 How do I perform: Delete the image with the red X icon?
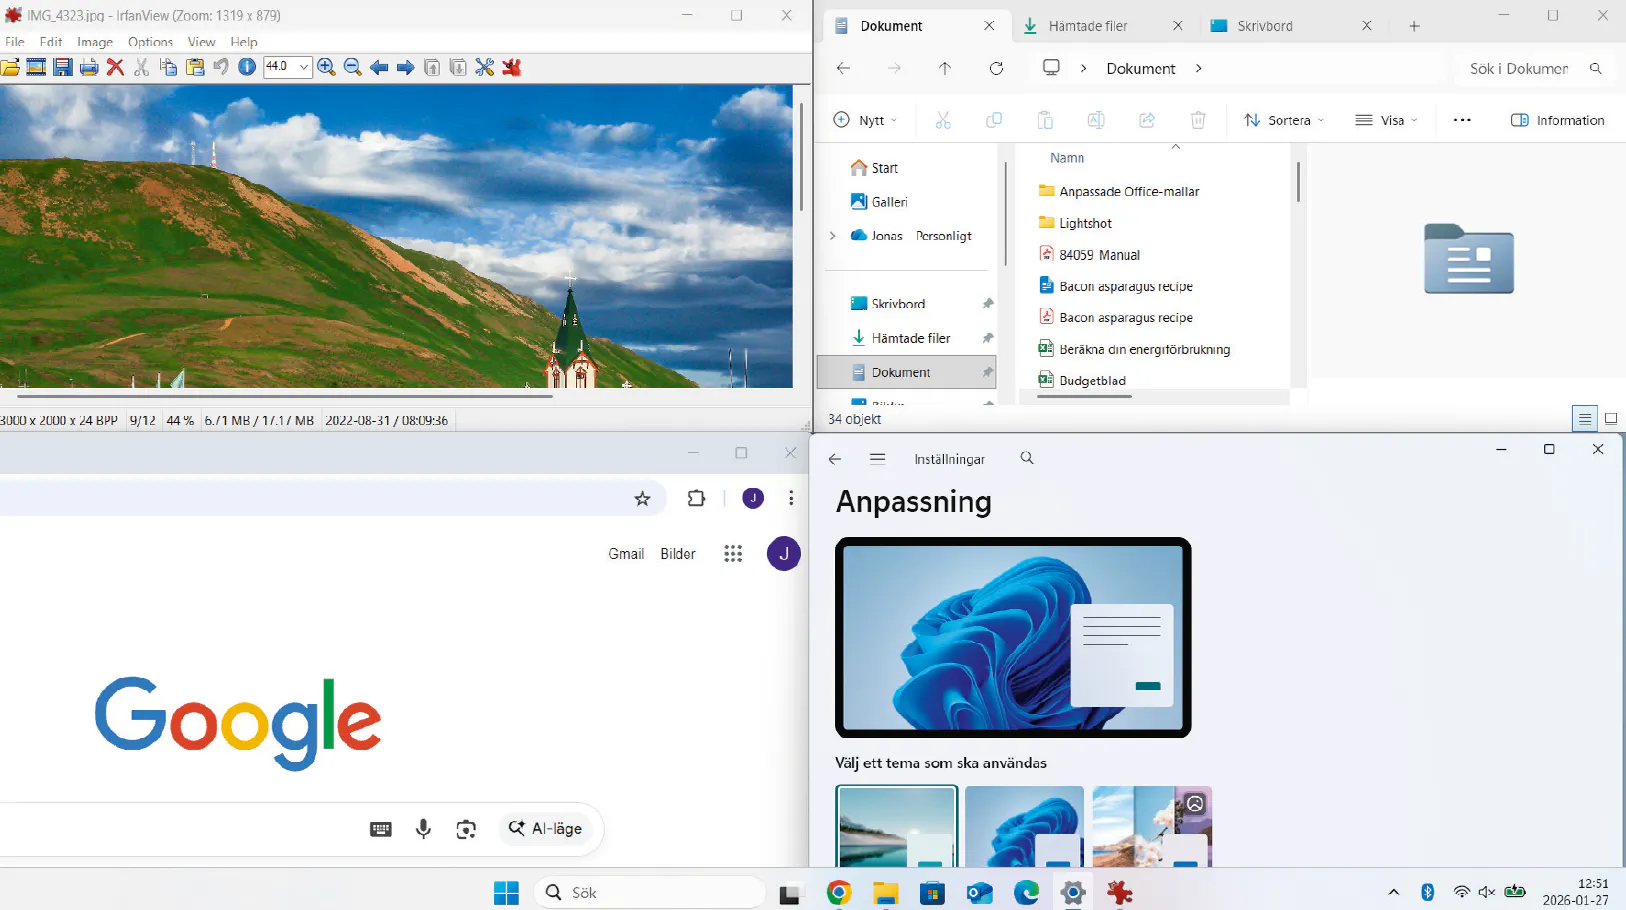point(115,67)
